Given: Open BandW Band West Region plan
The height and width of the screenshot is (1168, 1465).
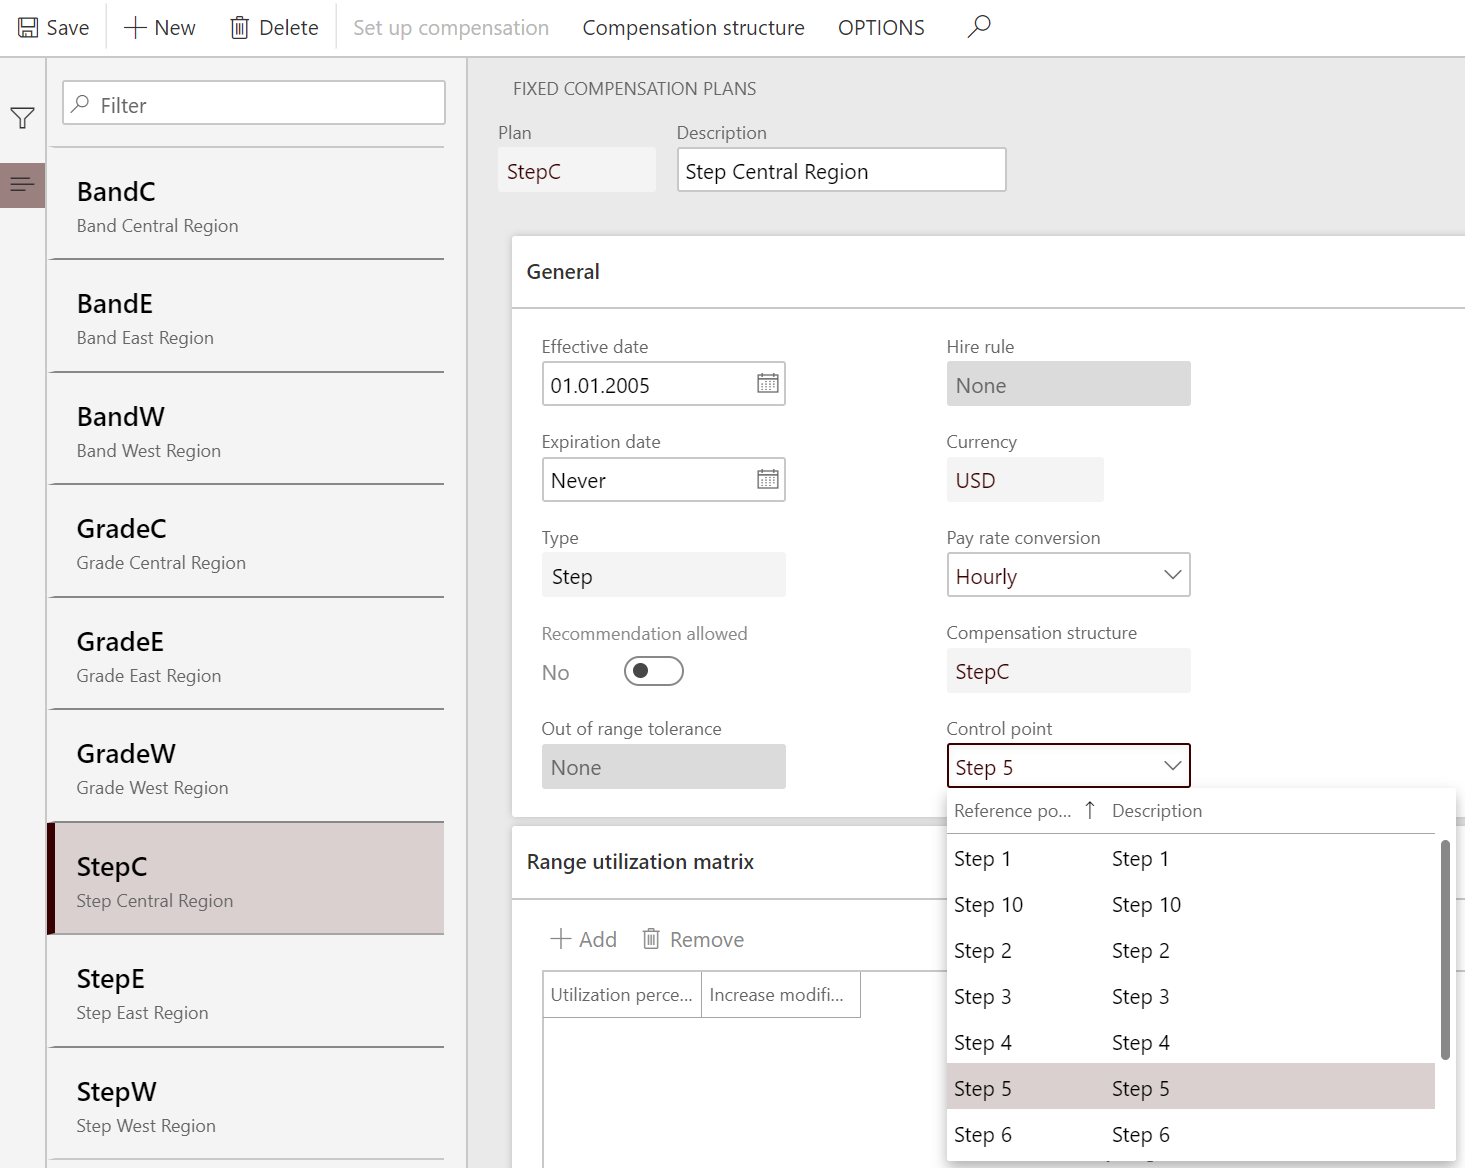Looking at the screenshot, I should point(246,429).
